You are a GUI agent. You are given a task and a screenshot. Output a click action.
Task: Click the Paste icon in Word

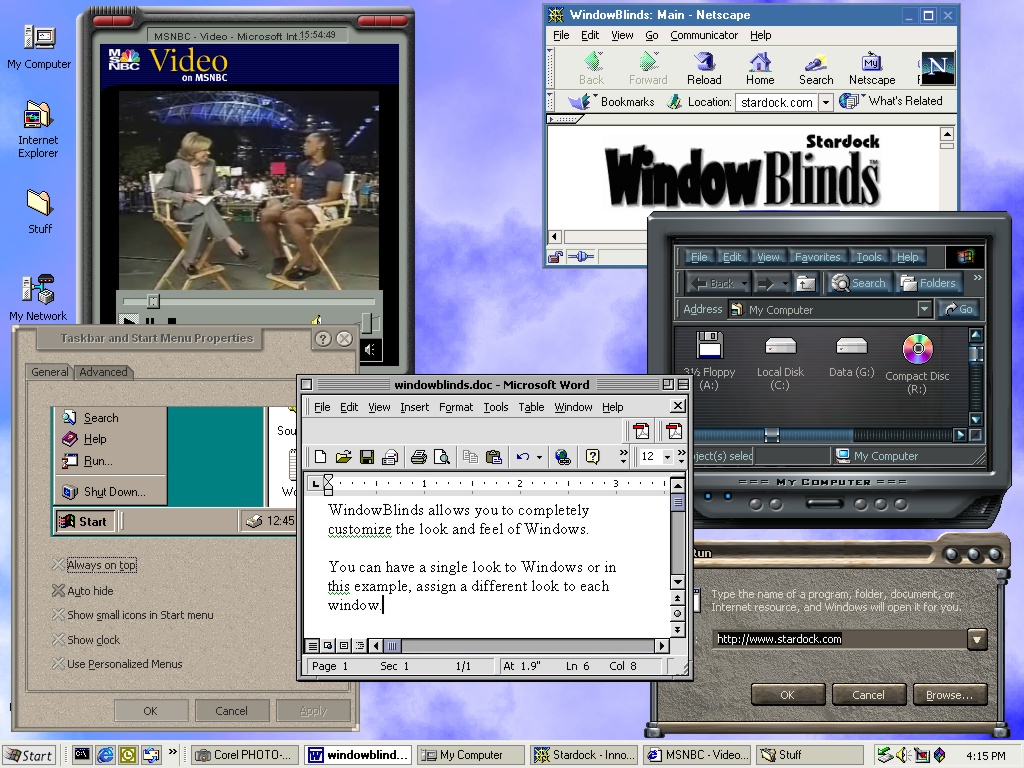[496, 457]
